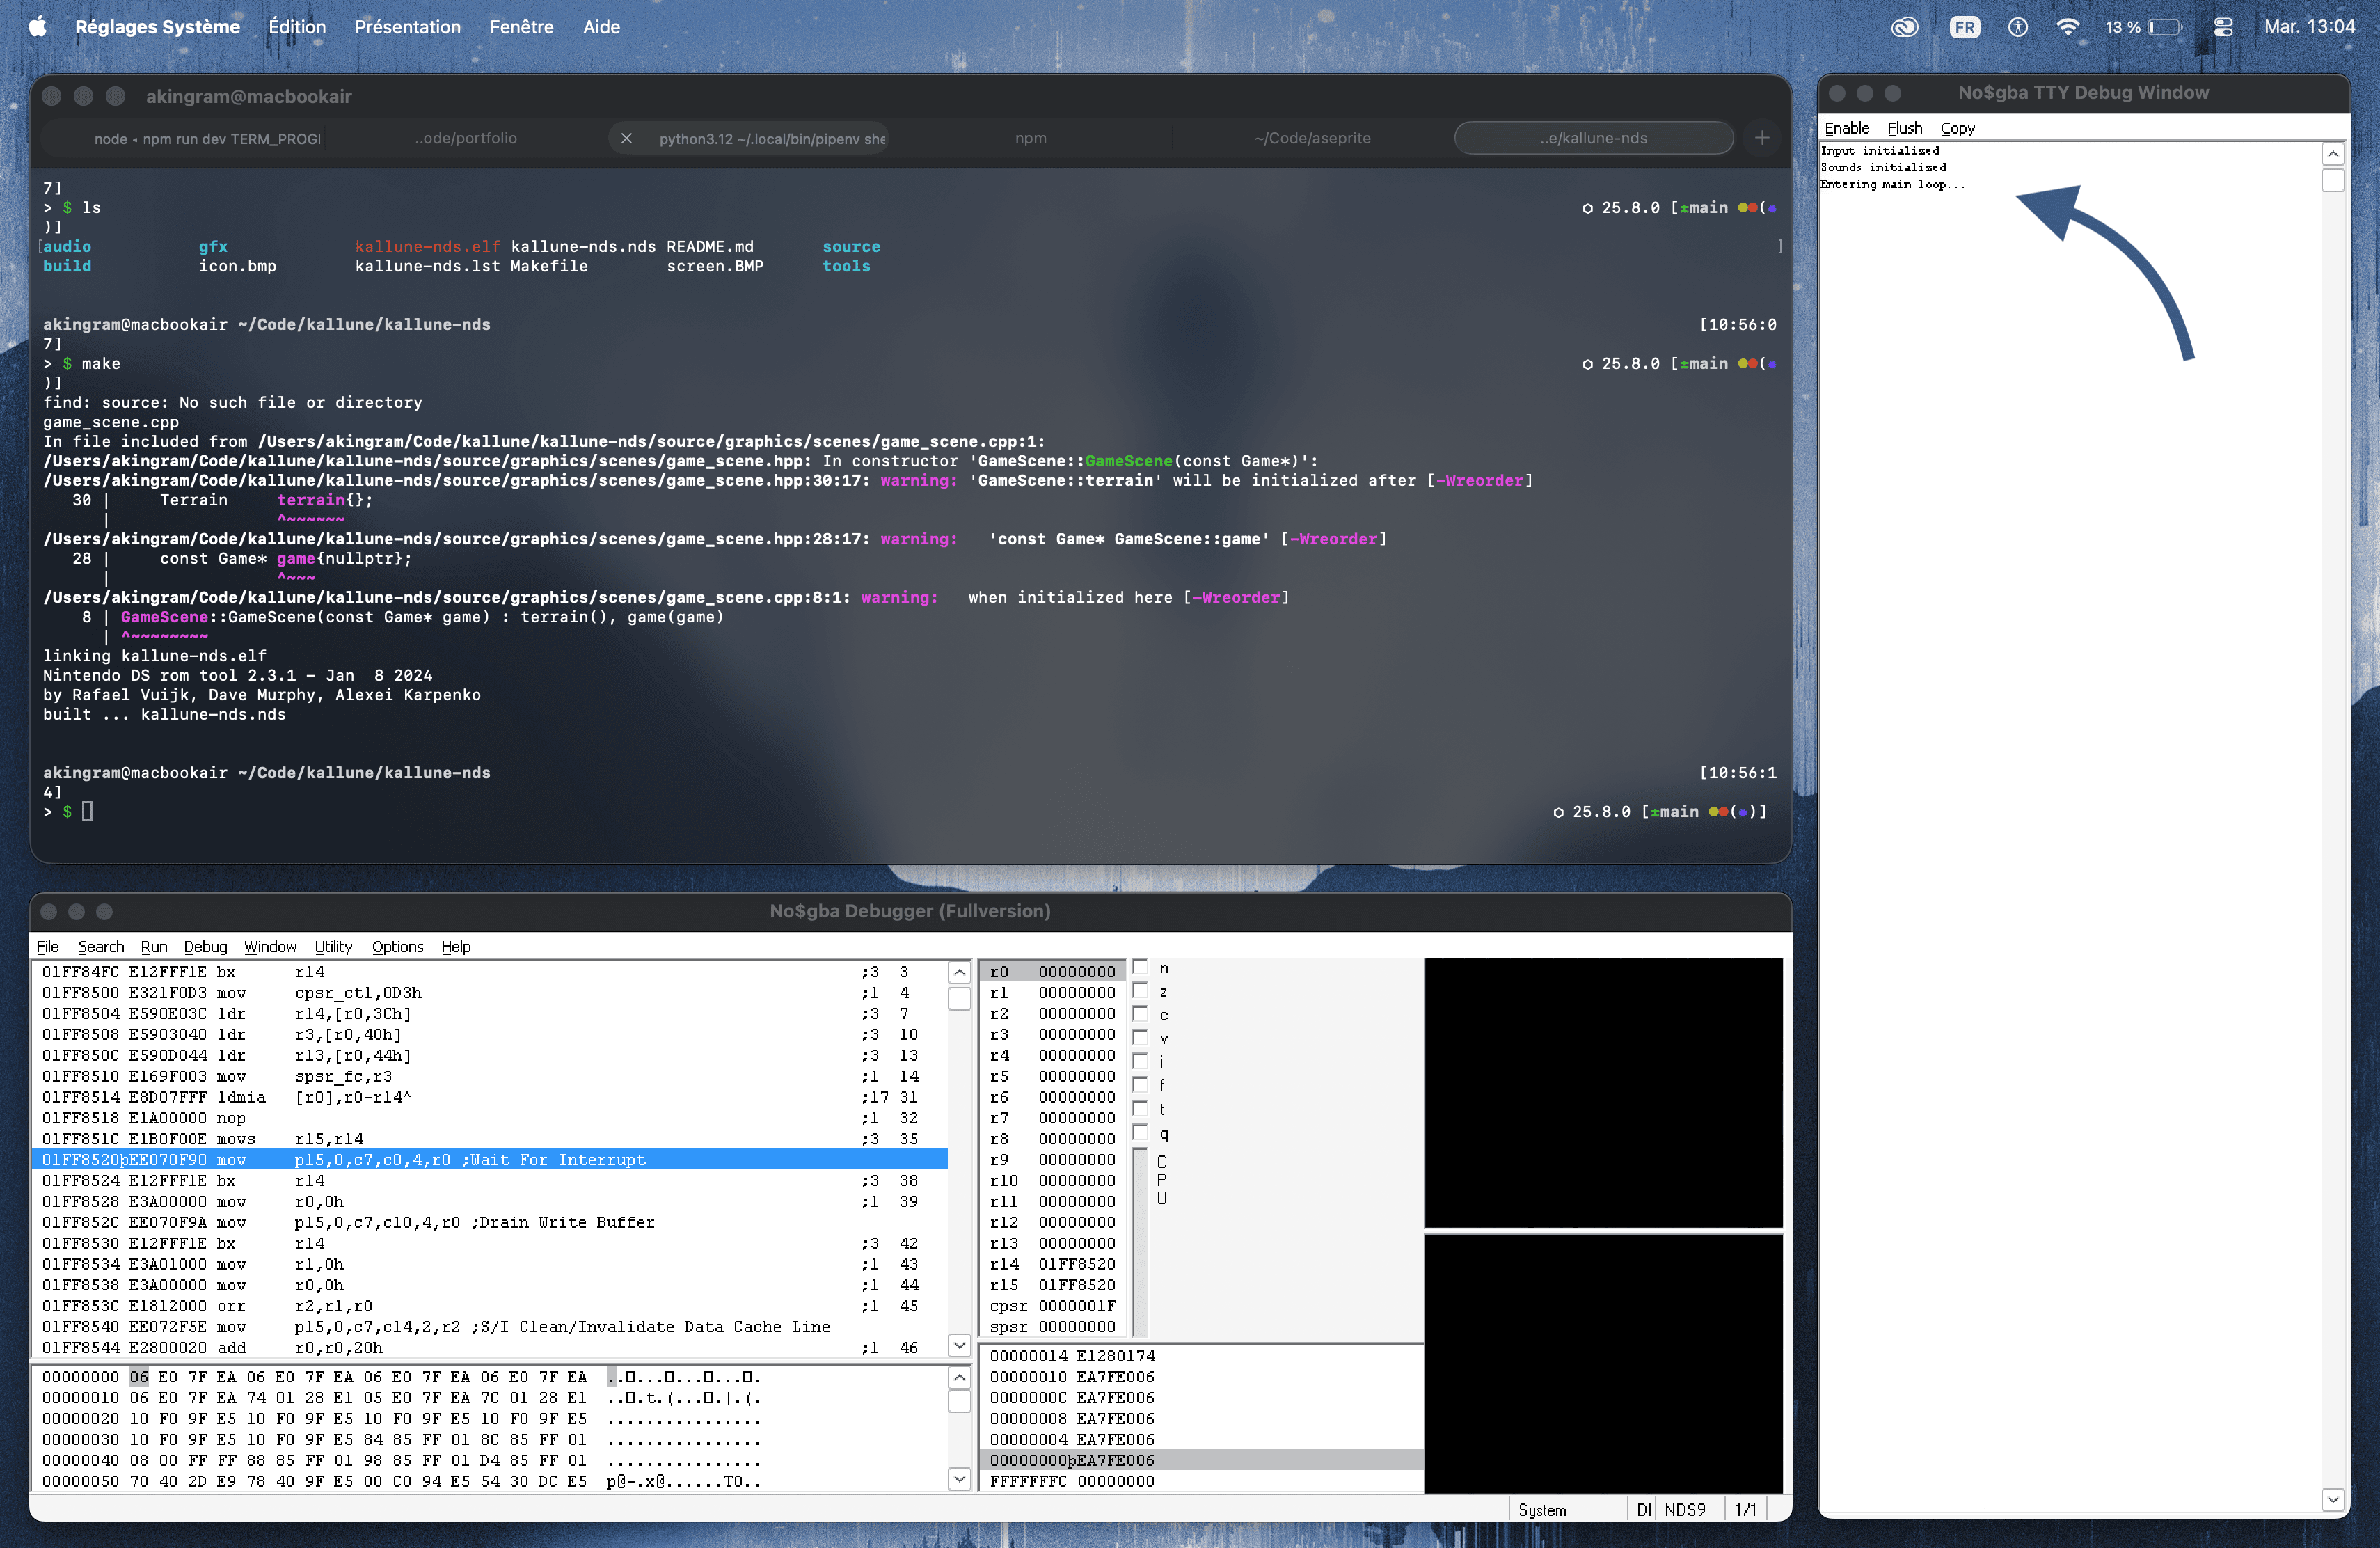Viewport: 2380px width, 1548px height.
Task: Open Control Center icon in menu bar
Action: point(2223,27)
